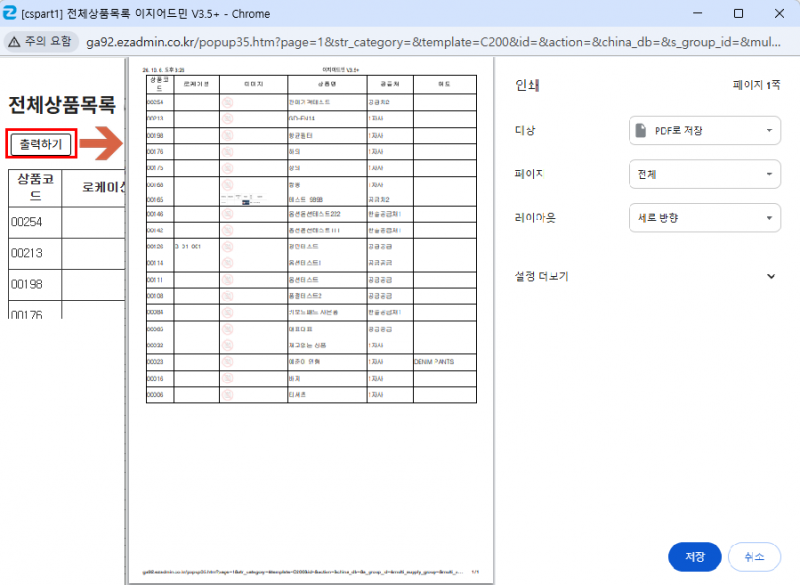Screen dimensions: 800x585
Task: Click the print preview page thumbnail
Action: [311, 321]
